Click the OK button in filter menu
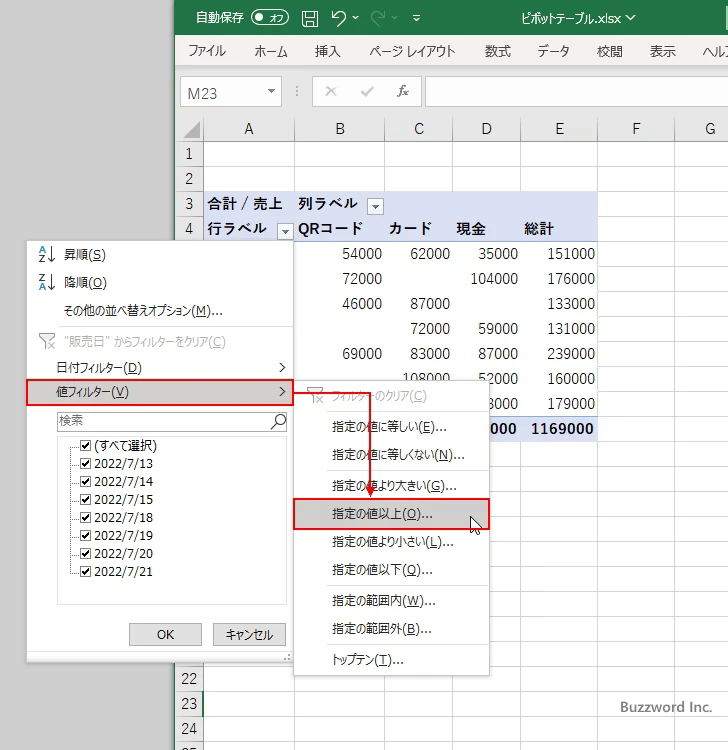The height and width of the screenshot is (750, 728). 165,635
